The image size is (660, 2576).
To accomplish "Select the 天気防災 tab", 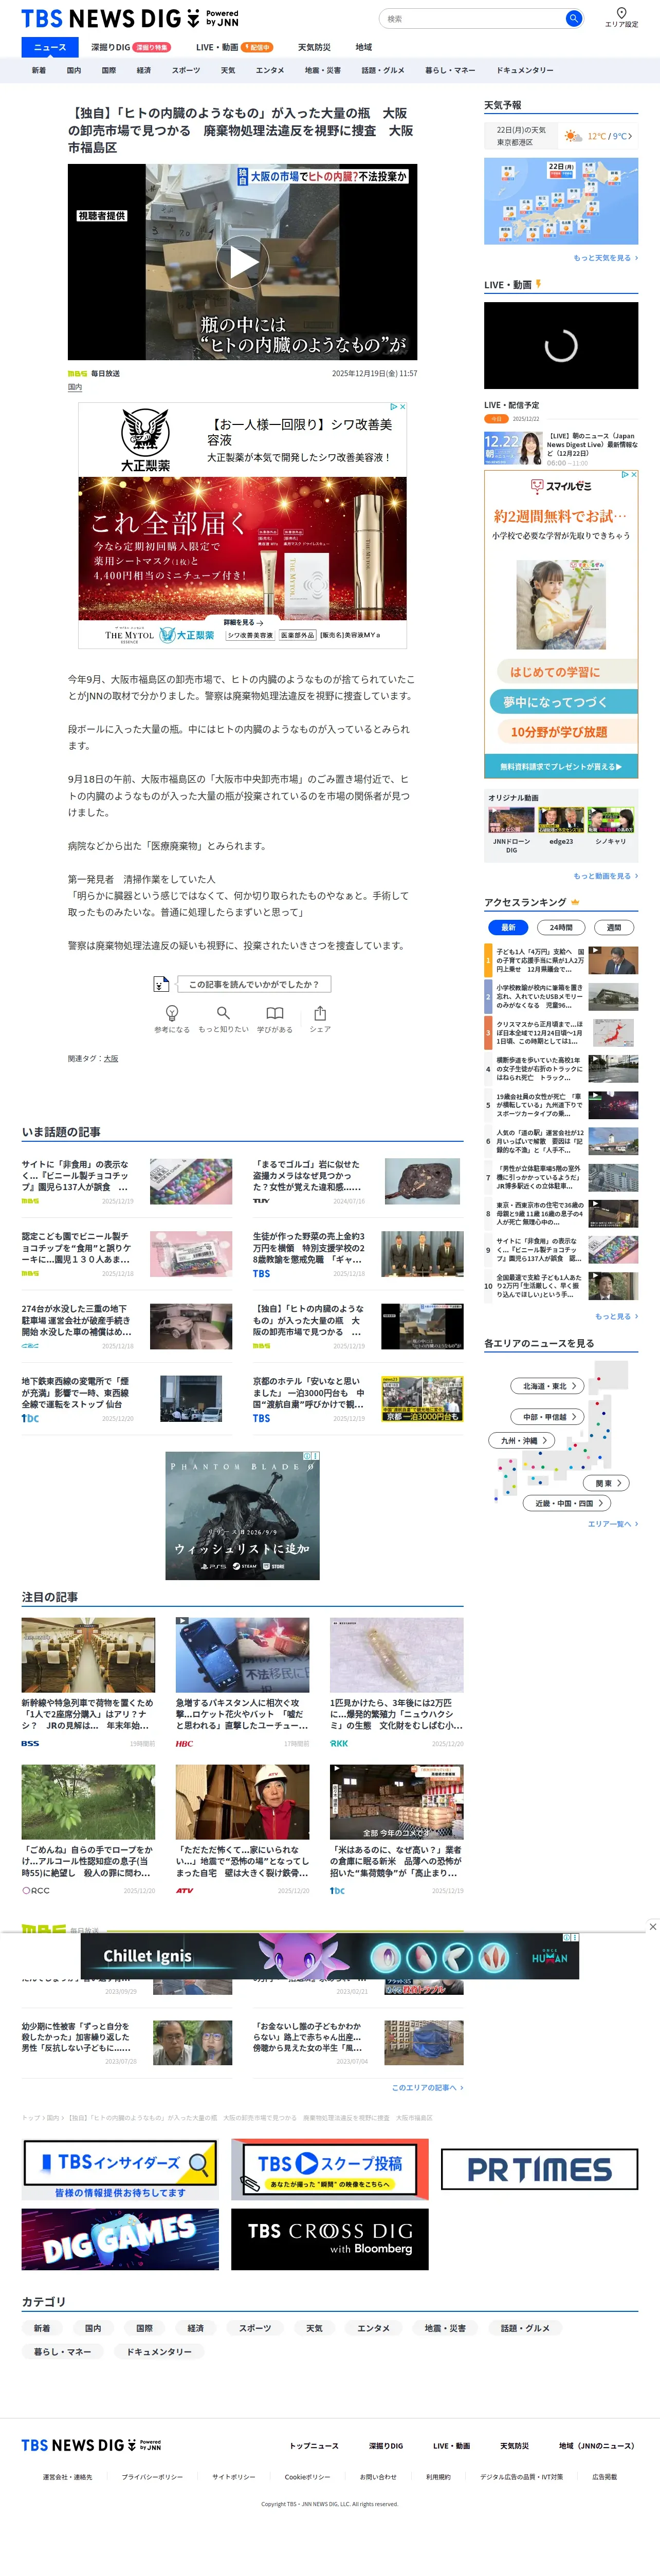I will pyautogui.click(x=314, y=47).
